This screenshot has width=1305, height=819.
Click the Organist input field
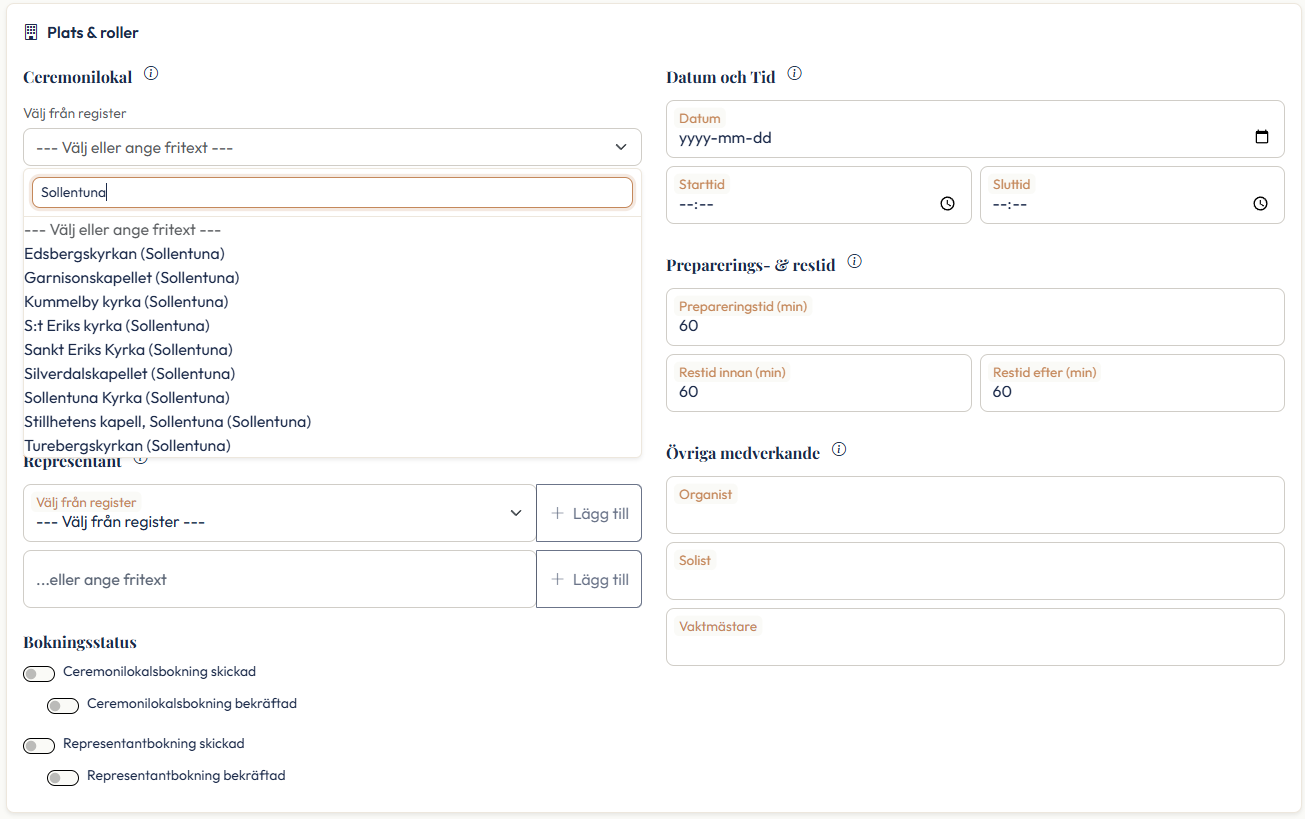[975, 505]
